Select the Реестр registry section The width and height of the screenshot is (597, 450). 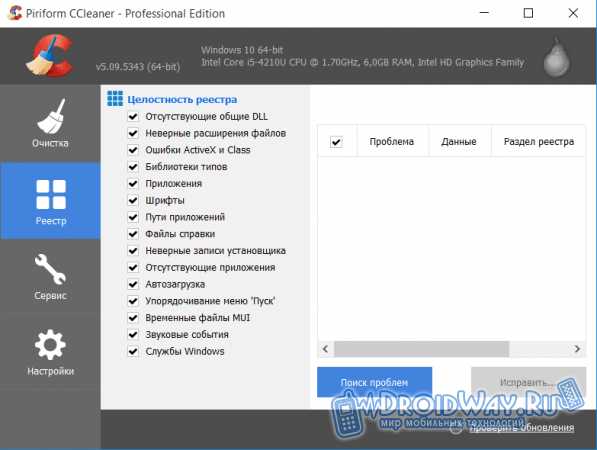(50, 201)
